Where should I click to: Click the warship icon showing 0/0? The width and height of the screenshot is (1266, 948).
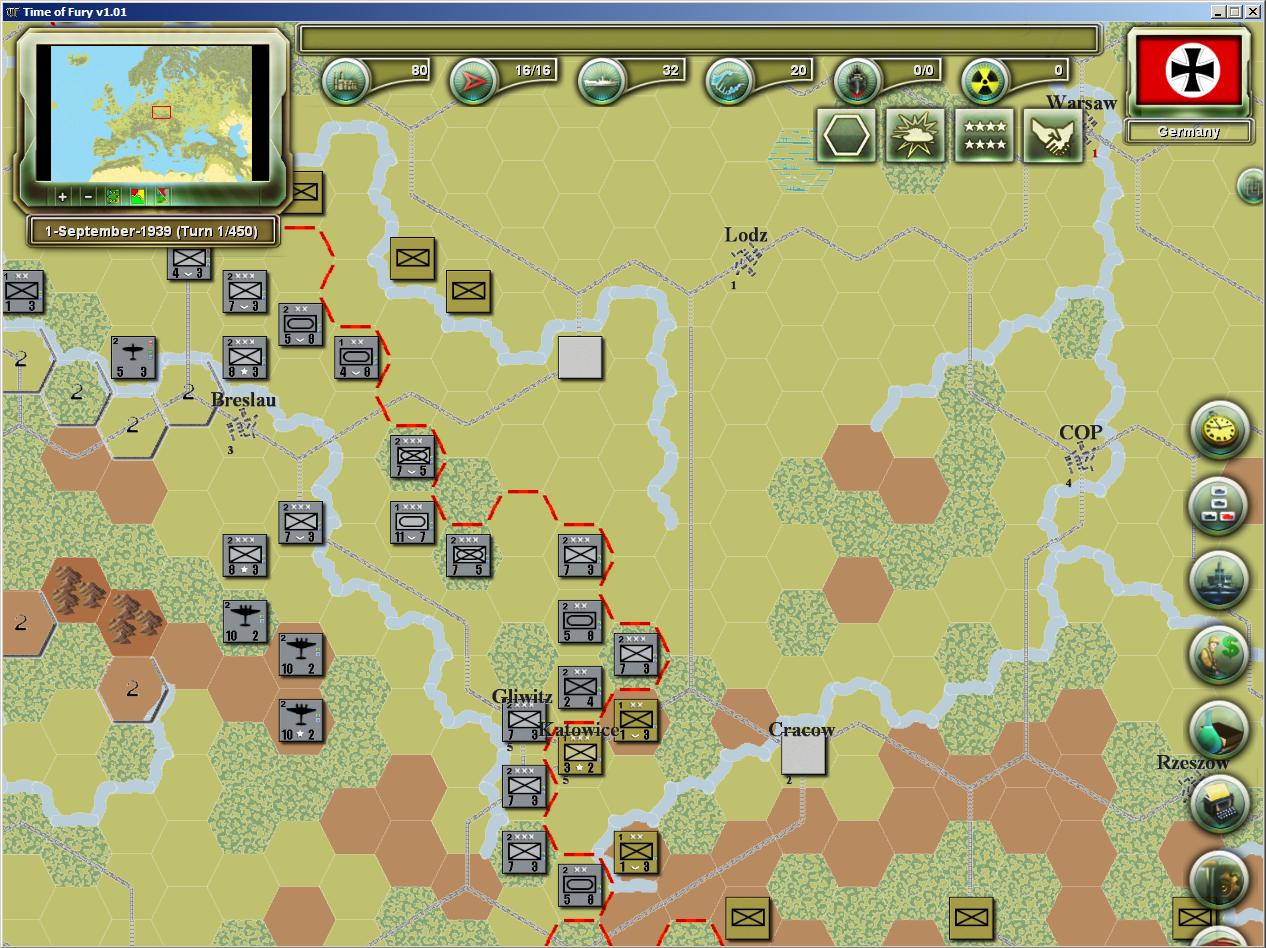point(858,81)
